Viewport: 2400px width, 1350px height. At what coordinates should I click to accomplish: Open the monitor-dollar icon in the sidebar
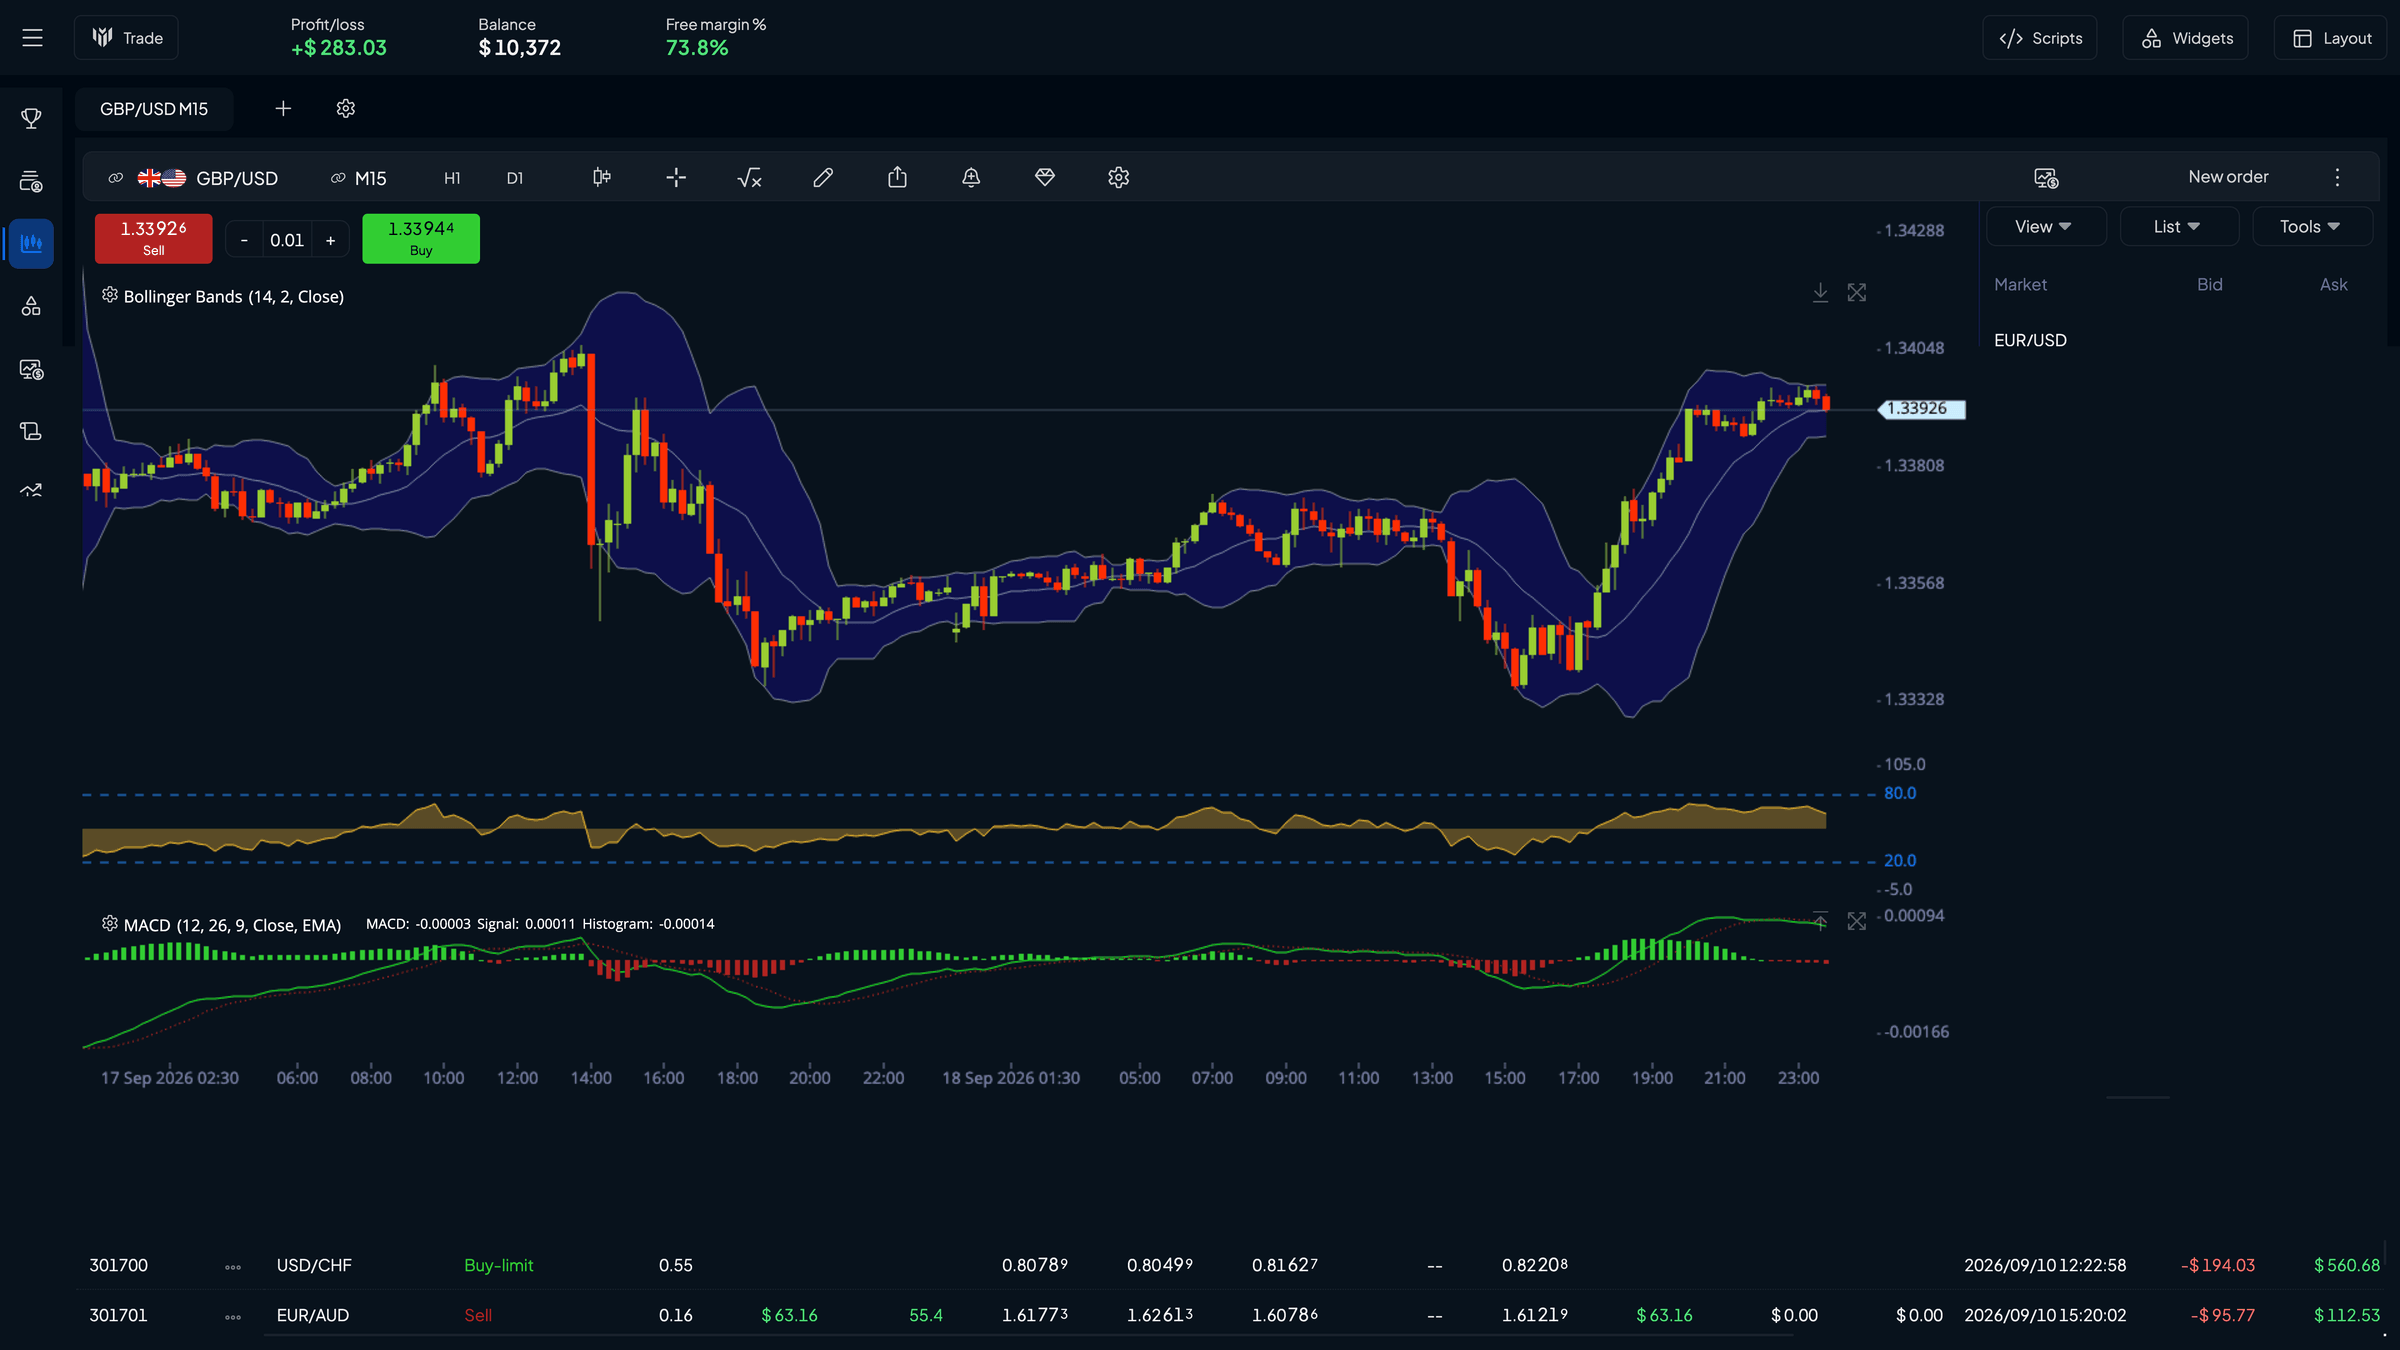click(31, 369)
